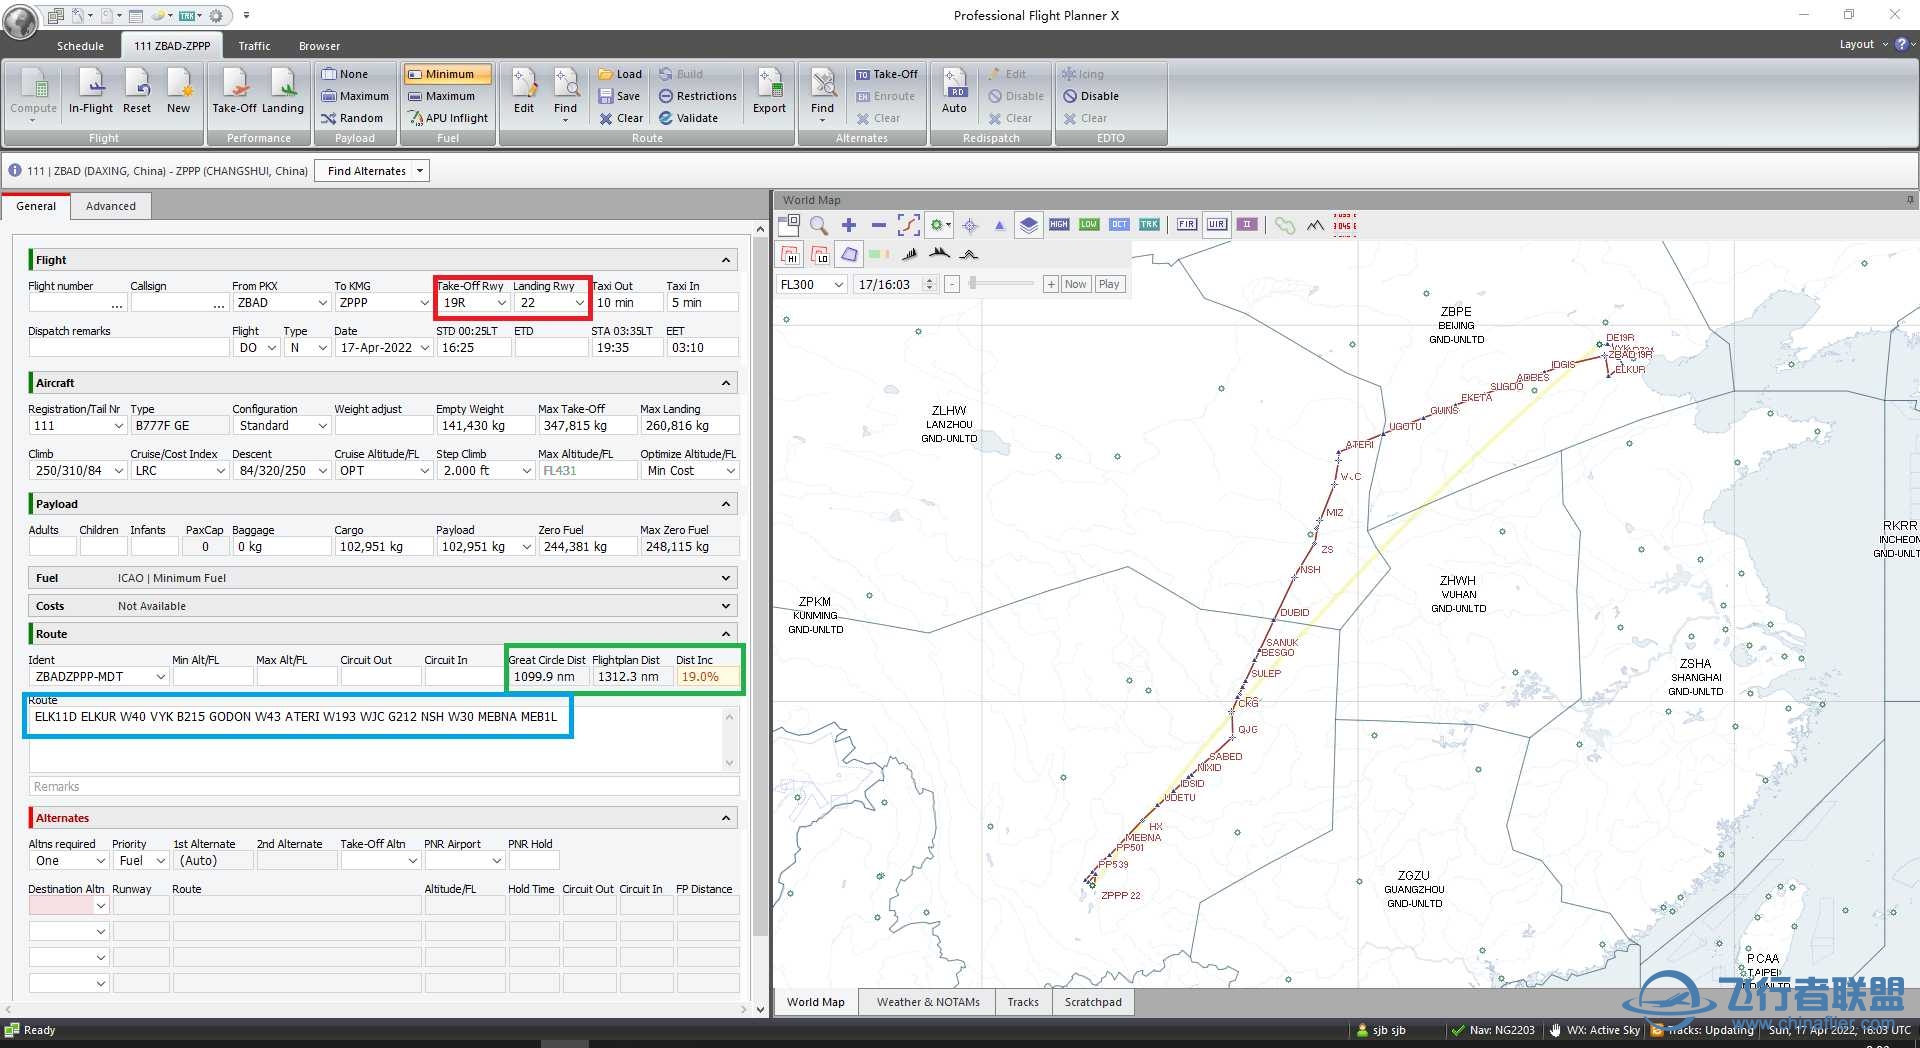Viewport: 1920px width, 1048px height.
Task: Open Landing Rwy 22 dropdown
Action: pos(579,303)
